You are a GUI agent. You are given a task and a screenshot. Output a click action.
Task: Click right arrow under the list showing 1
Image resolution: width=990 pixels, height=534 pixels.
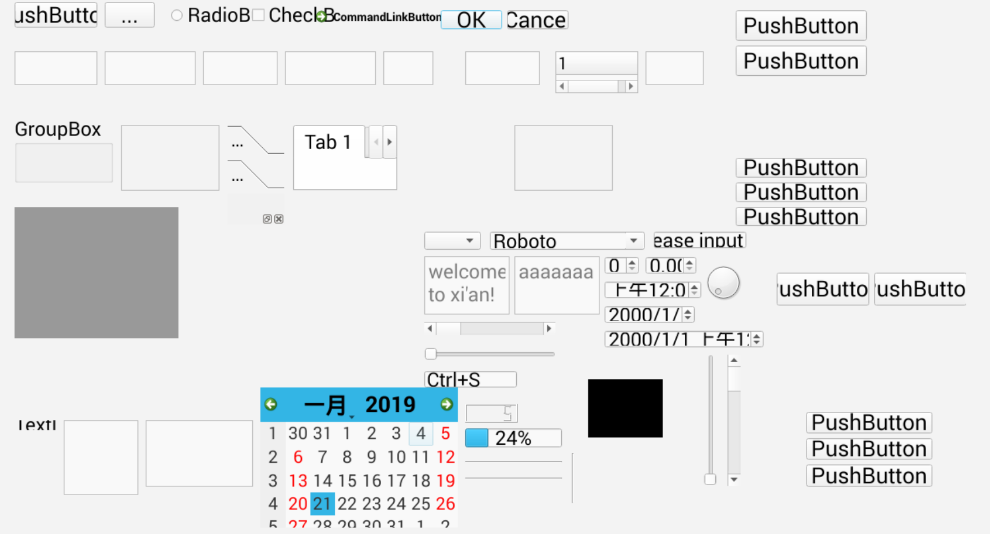tap(631, 86)
